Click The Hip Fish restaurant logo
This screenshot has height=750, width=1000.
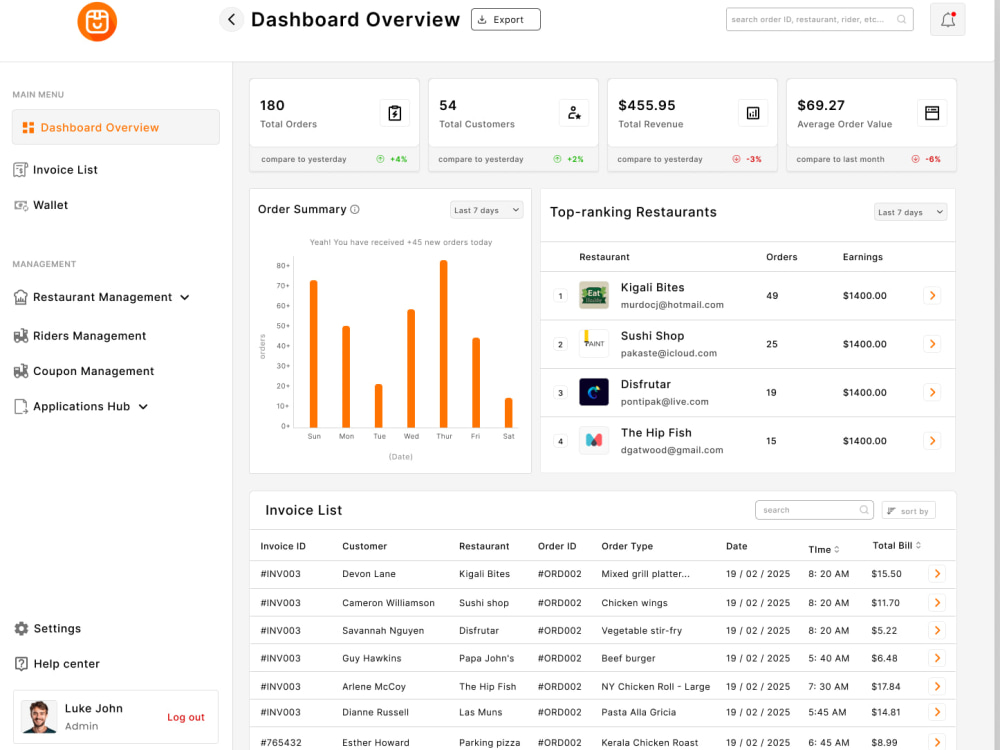tap(594, 441)
